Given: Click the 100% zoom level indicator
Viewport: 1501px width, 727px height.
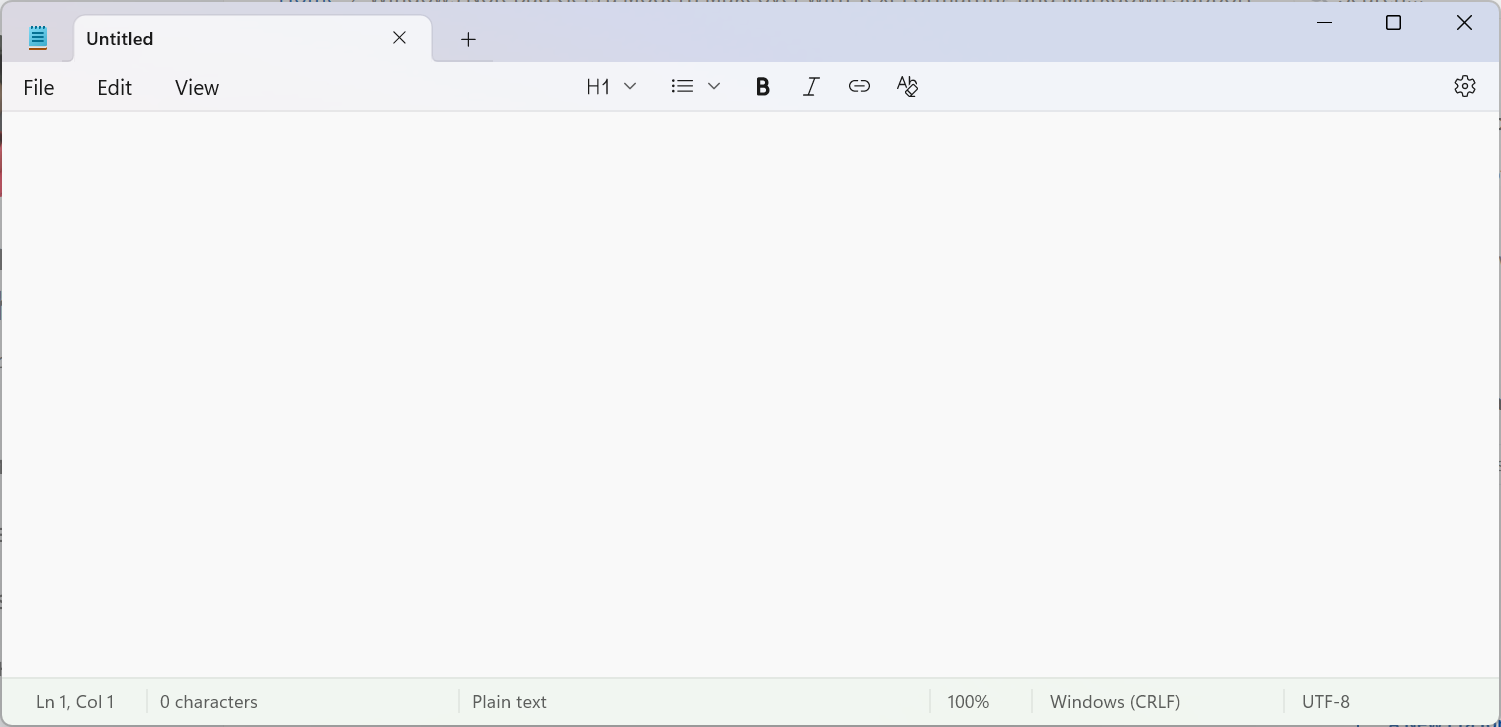Looking at the screenshot, I should (x=967, y=701).
